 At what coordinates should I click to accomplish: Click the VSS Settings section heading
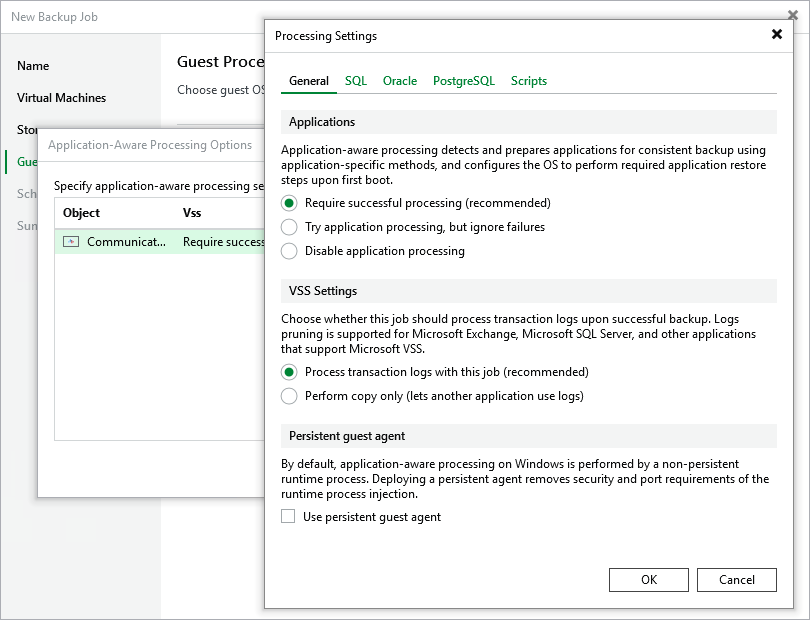coord(323,291)
